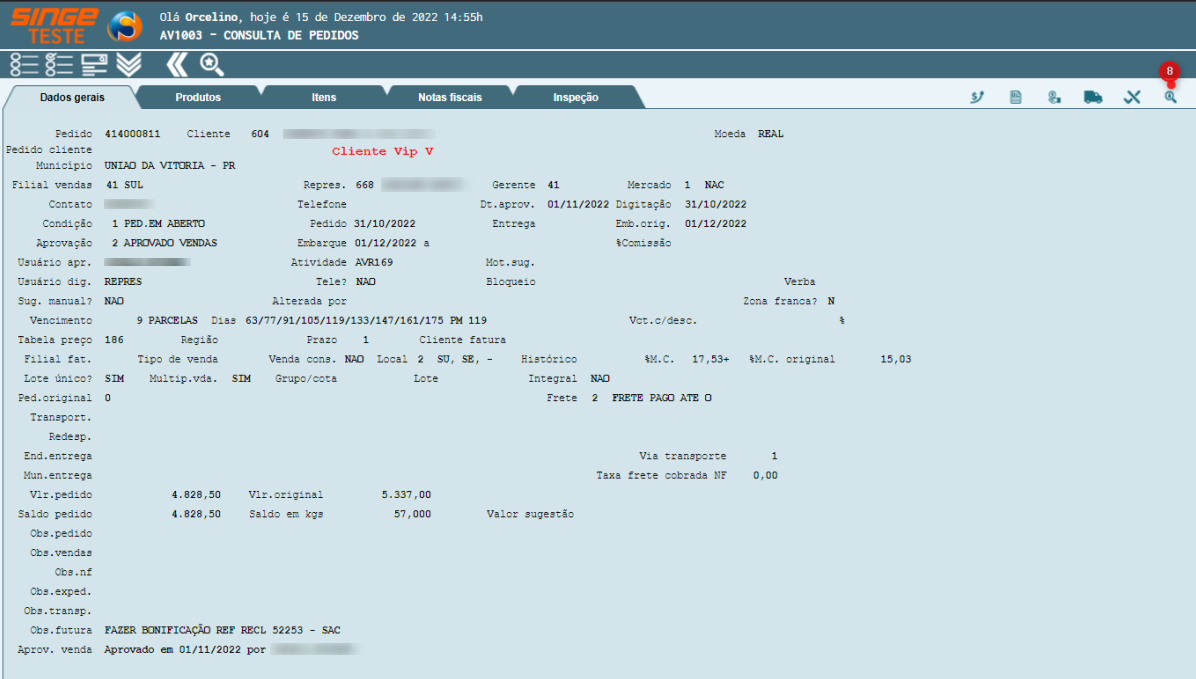Click the document sheet icon
Screen dimensions: 1196x679
(x=1015, y=97)
